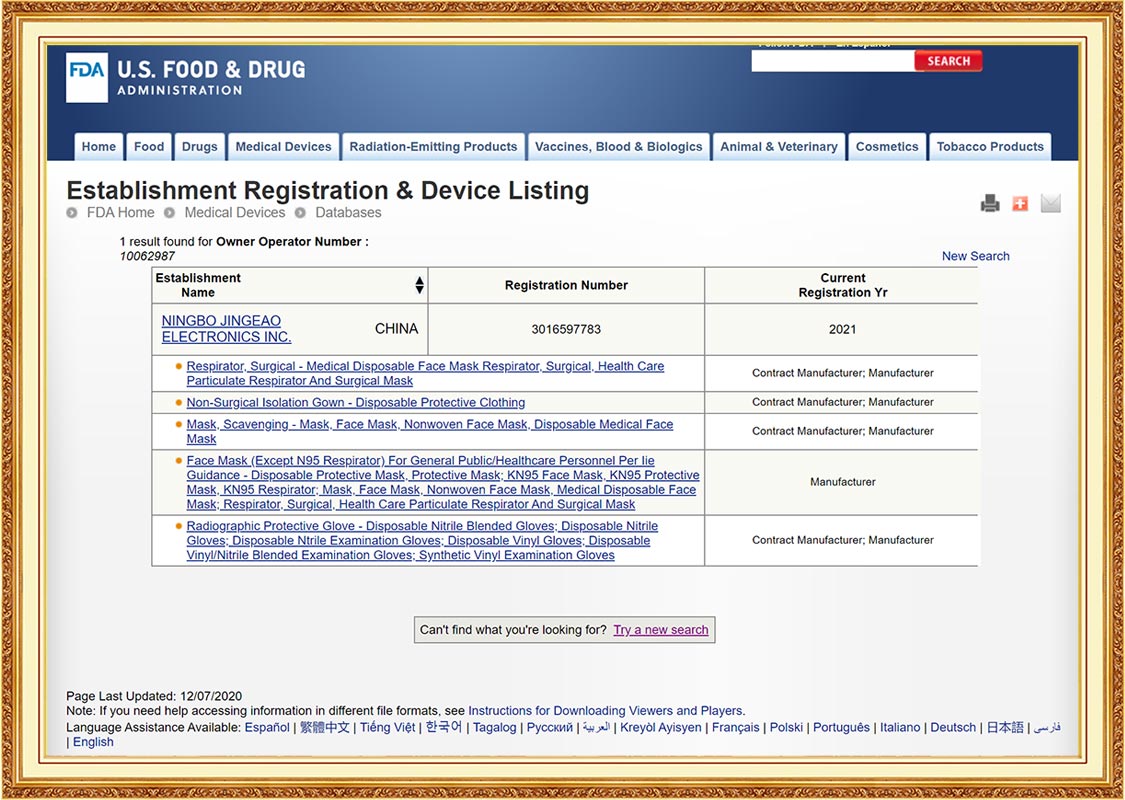Click registration number 3016597783

566,329
